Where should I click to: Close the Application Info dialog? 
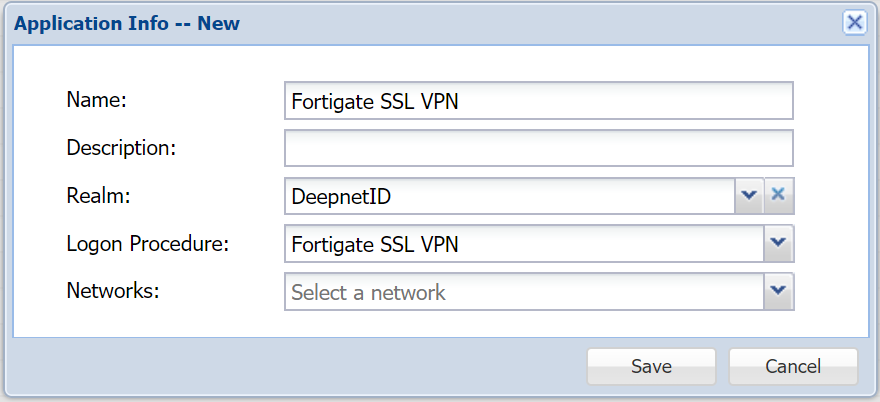pyautogui.click(x=854, y=23)
